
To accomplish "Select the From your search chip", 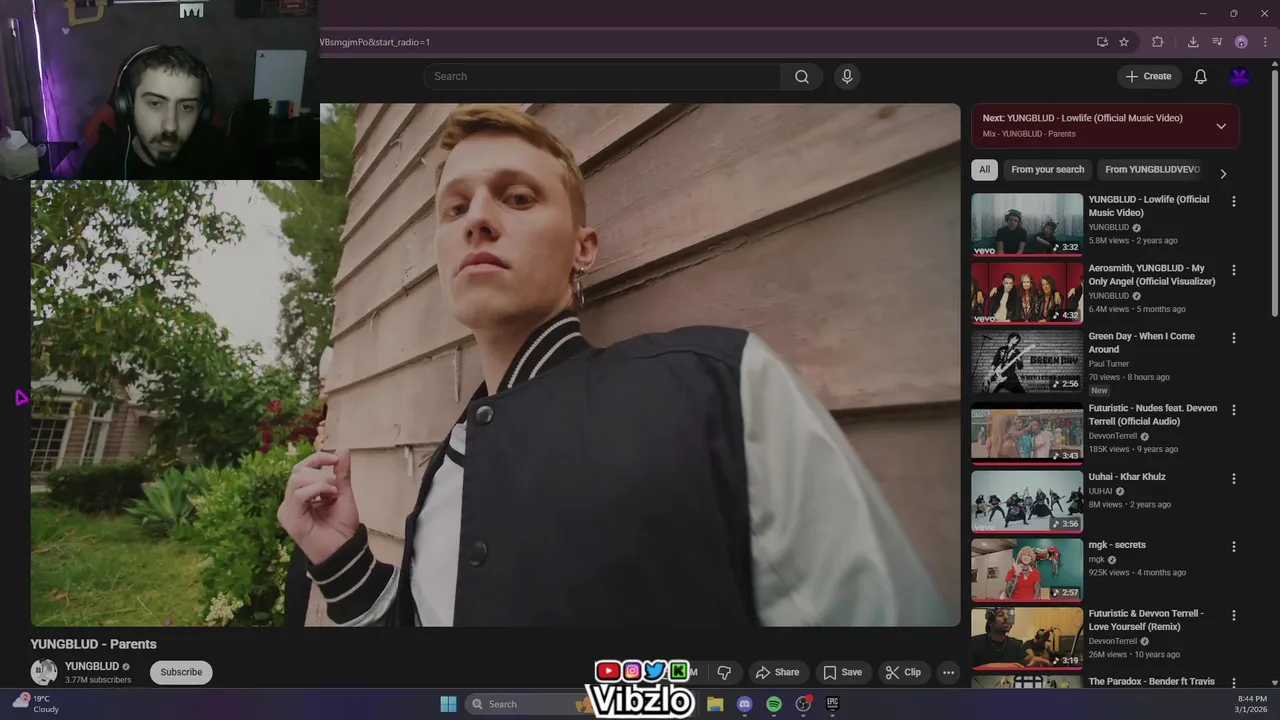I will (x=1047, y=170).
